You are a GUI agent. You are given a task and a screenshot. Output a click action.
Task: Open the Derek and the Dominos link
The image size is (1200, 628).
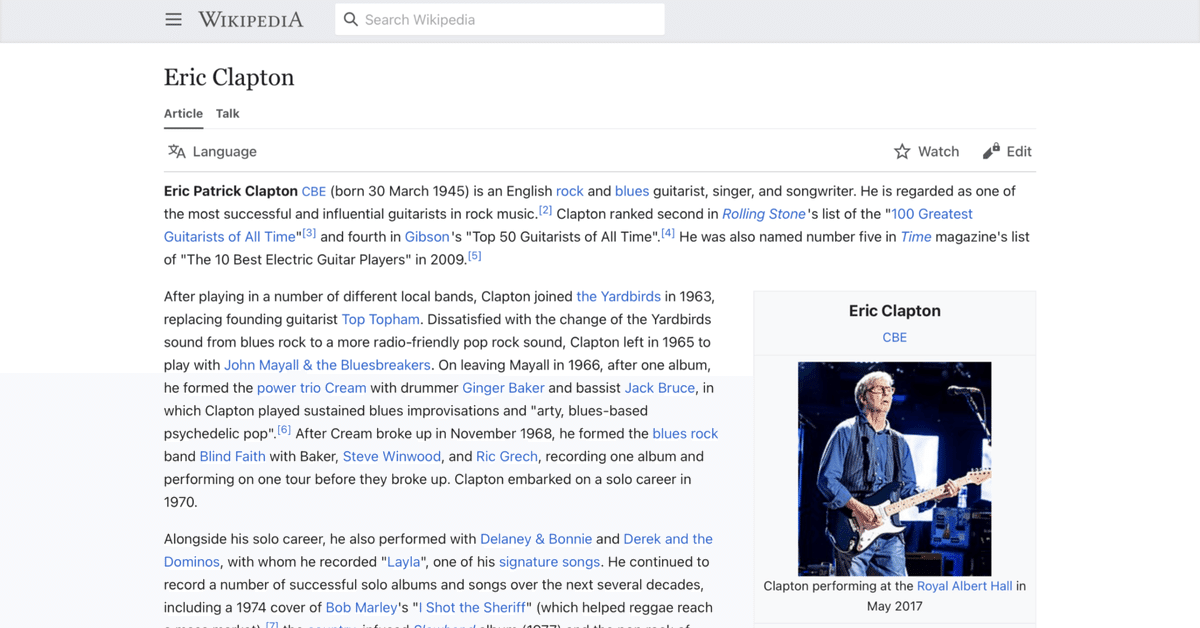(x=439, y=550)
